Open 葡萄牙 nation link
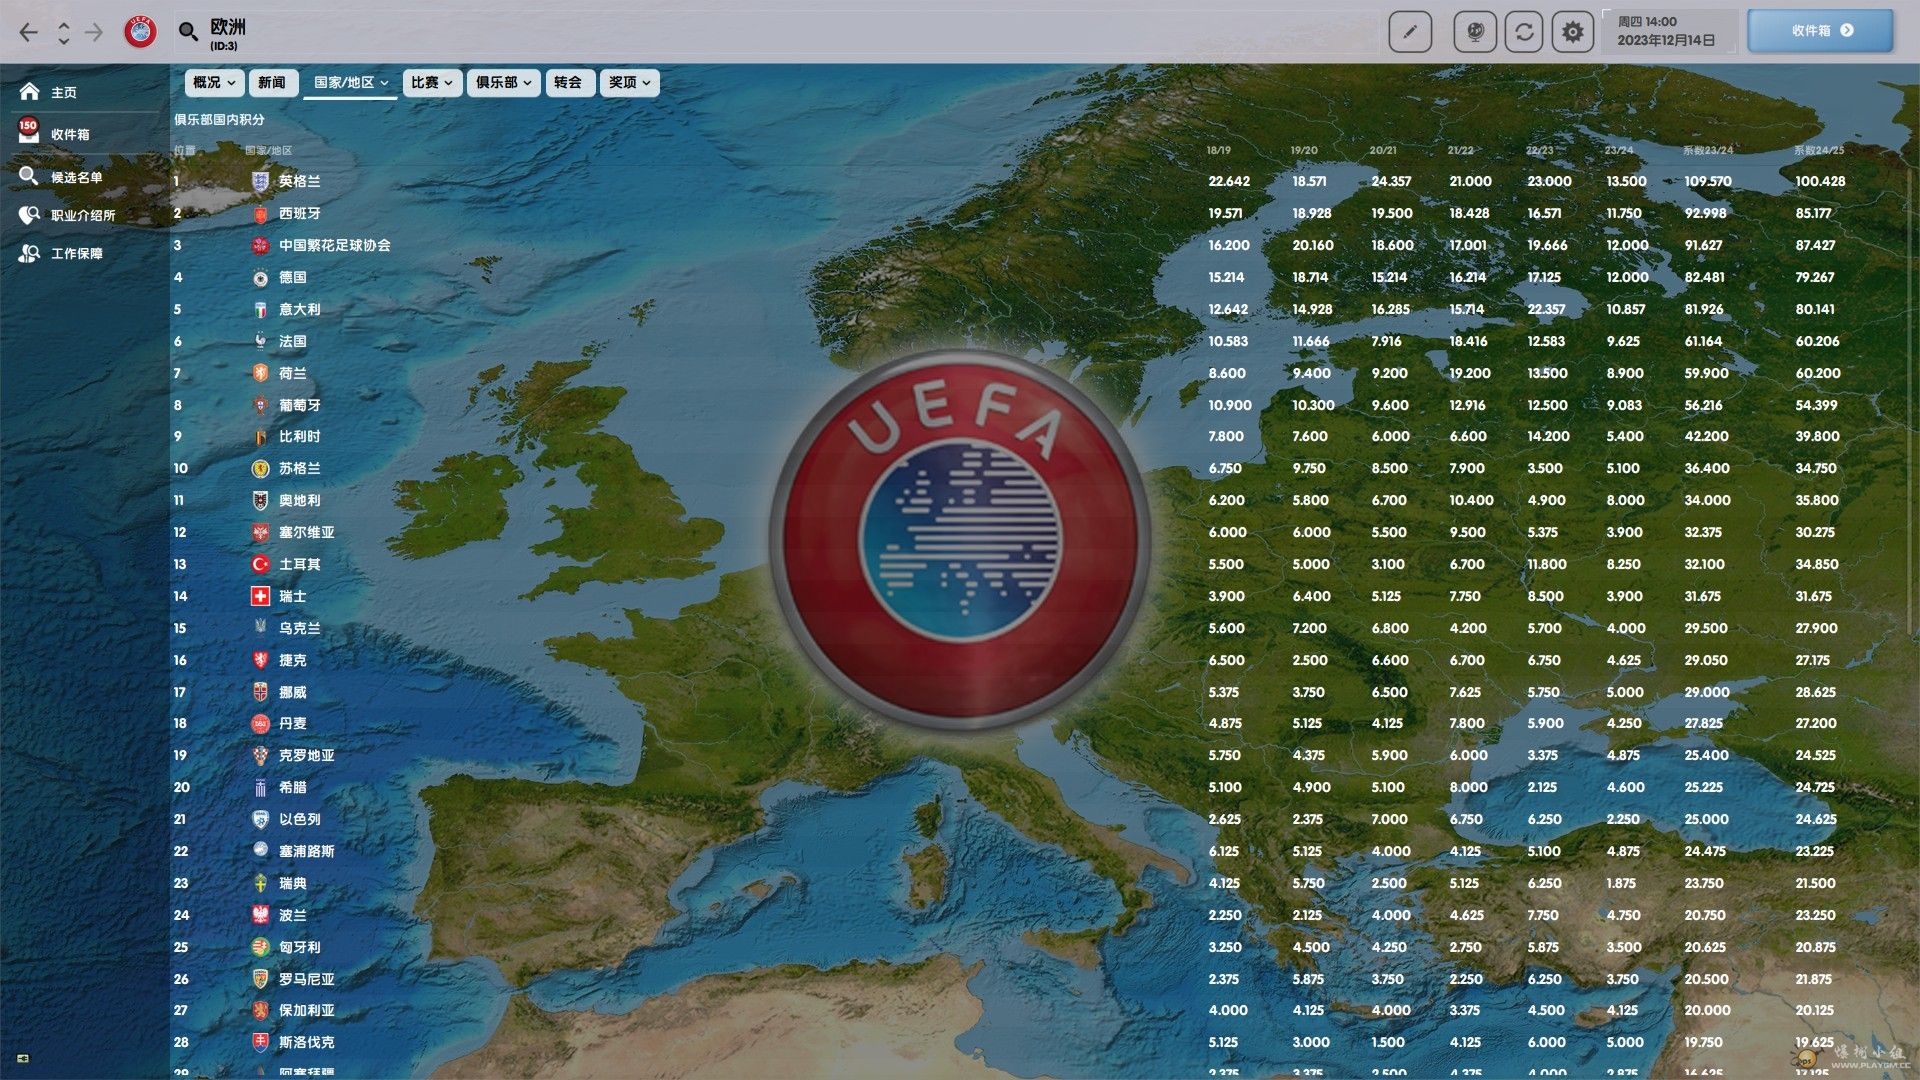The image size is (1920, 1080). [299, 405]
